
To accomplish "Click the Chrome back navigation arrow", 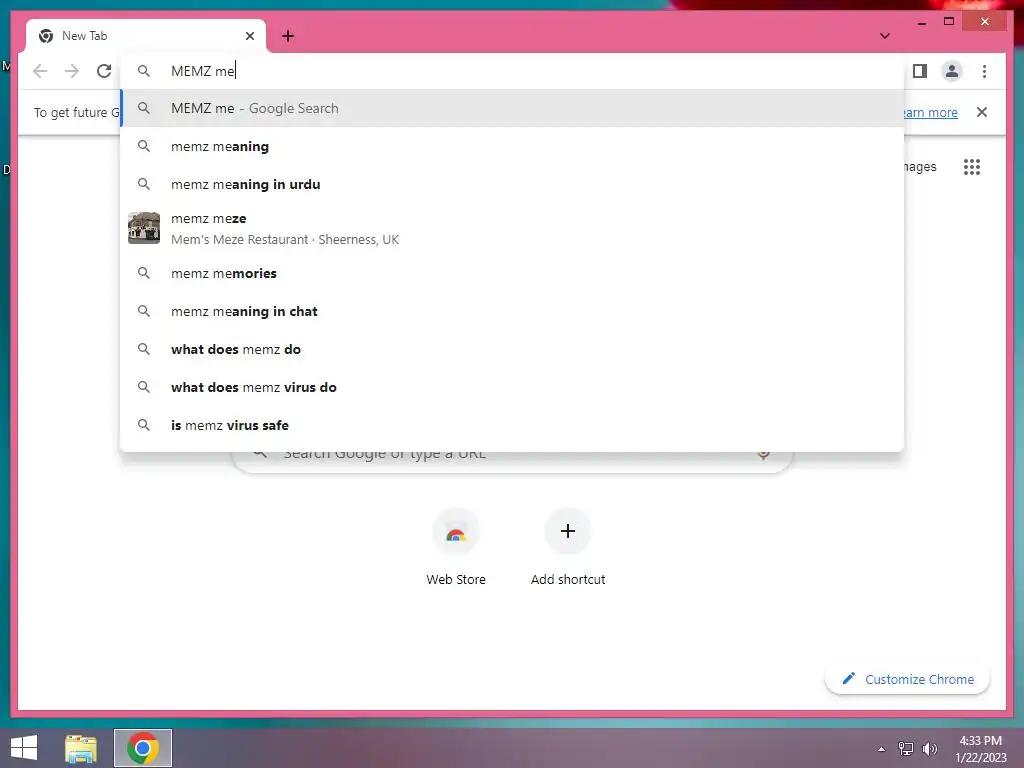I will pos(40,71).
